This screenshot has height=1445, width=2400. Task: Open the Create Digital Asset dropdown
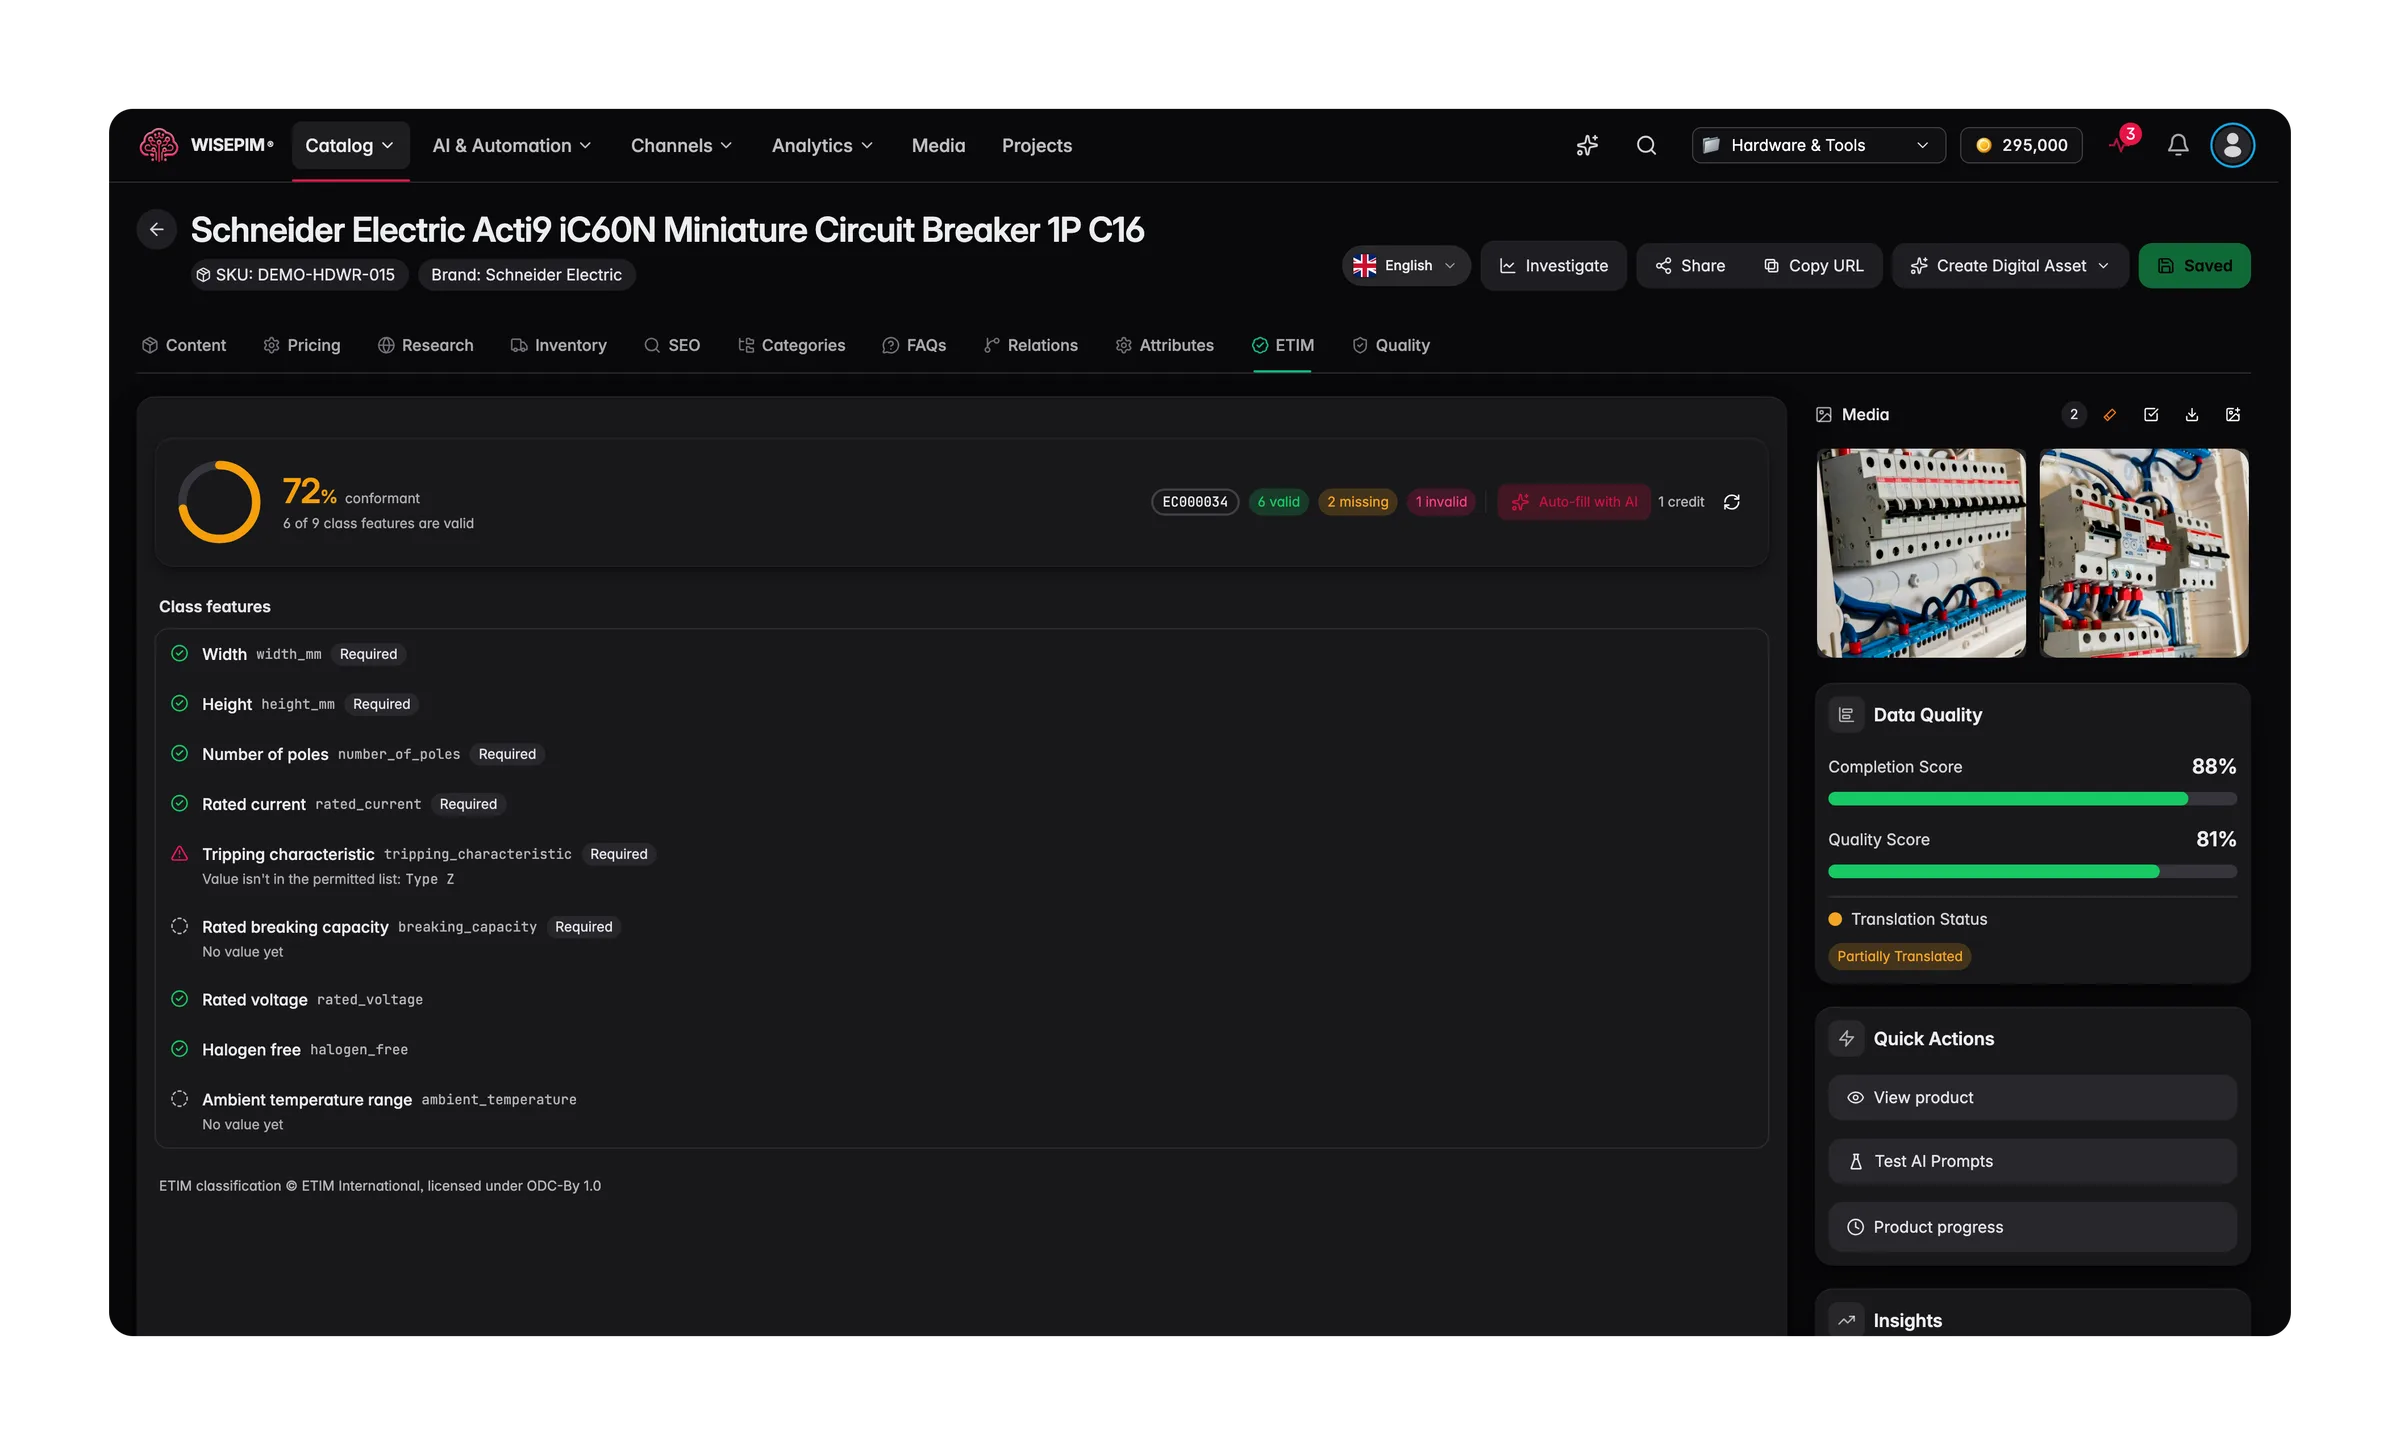coord(2010,266)
